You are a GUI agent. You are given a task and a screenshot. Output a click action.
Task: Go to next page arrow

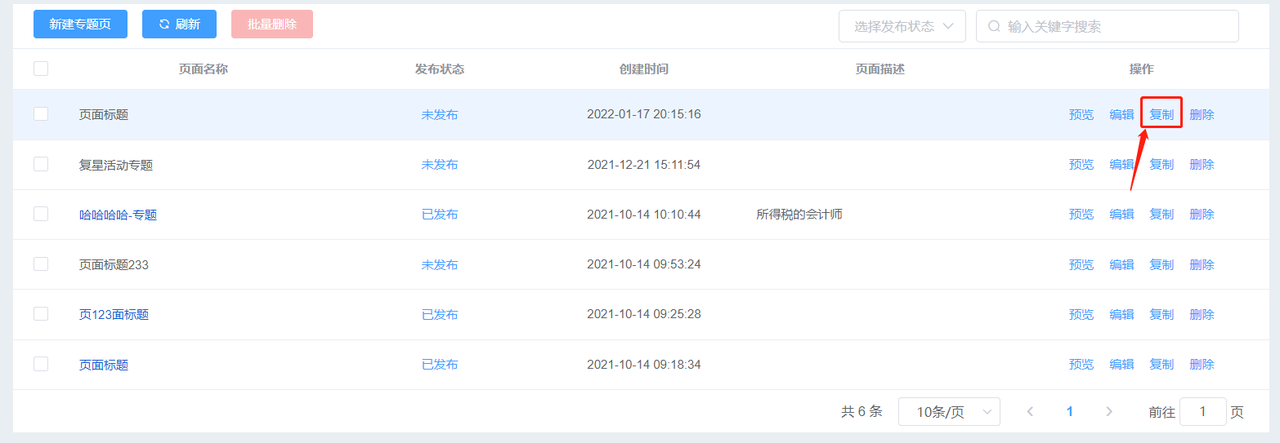(x=1108, y=411)
